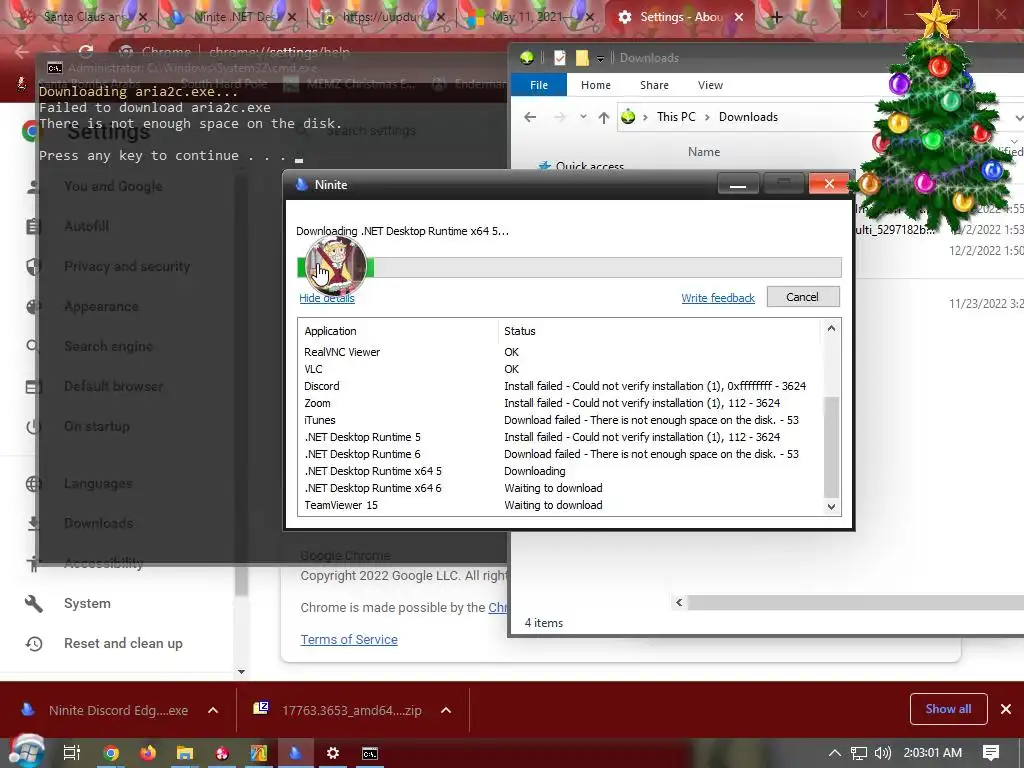The height and width of the screenshot is (768, 1024).
Task: Switch to May 11, 2021 tab
Action: tap(526, 17)
